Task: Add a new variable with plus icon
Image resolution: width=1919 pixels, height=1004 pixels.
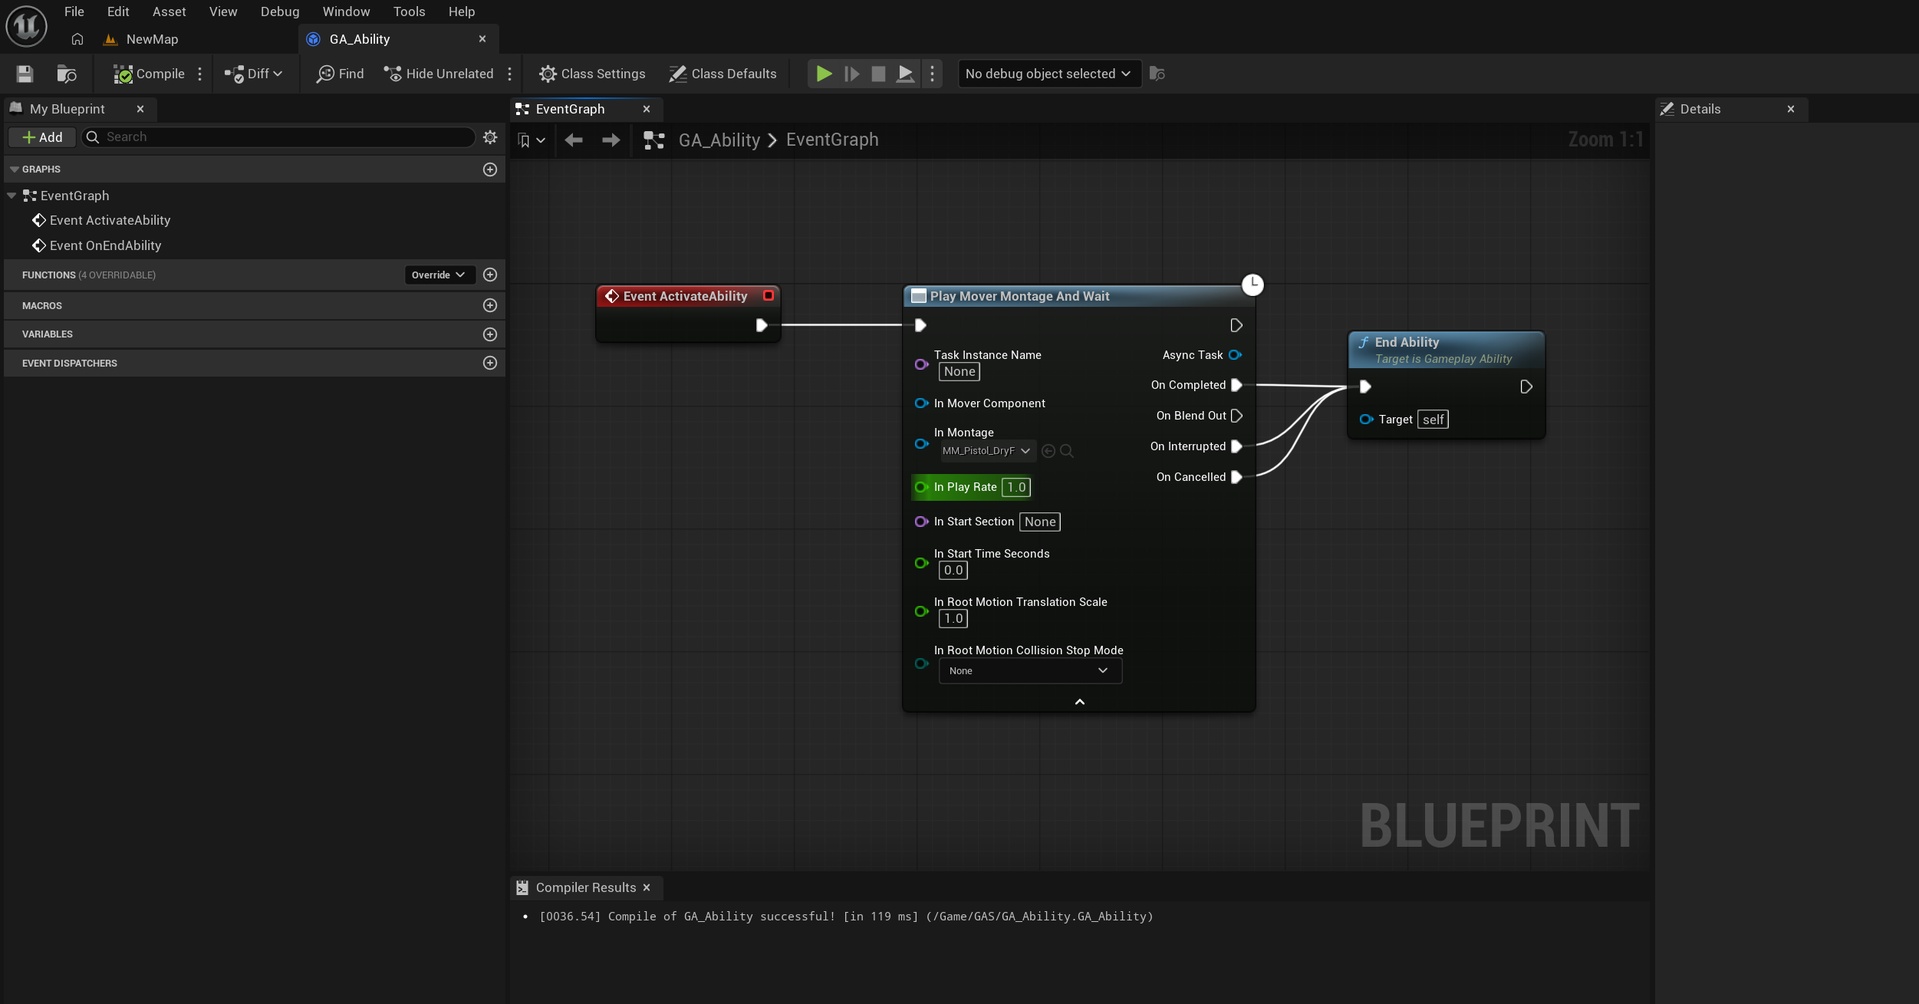Action: pyautogui.click(x=490, y=334)
